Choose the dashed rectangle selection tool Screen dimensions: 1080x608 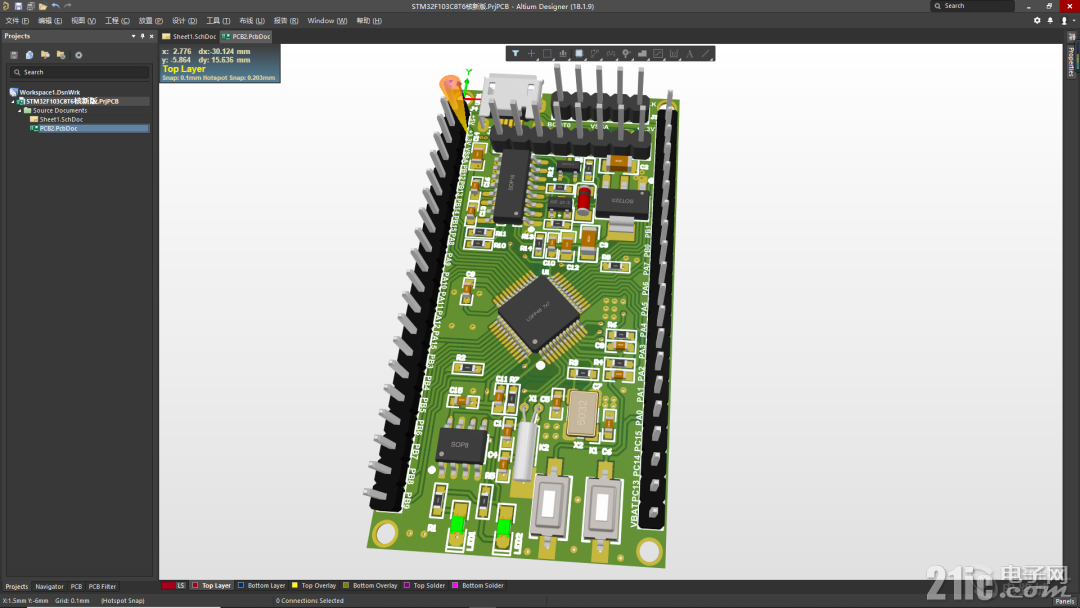(x=547, y=53)
